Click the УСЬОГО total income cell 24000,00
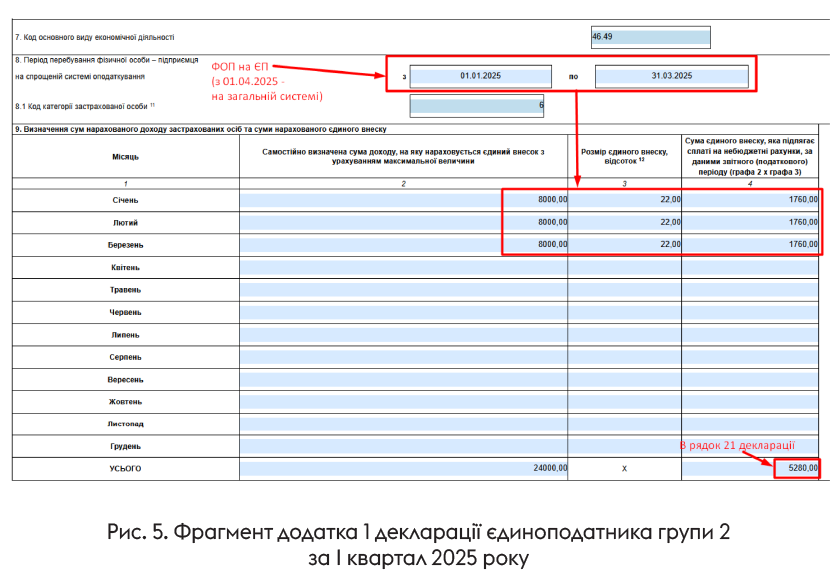 (x=404, y=468)
